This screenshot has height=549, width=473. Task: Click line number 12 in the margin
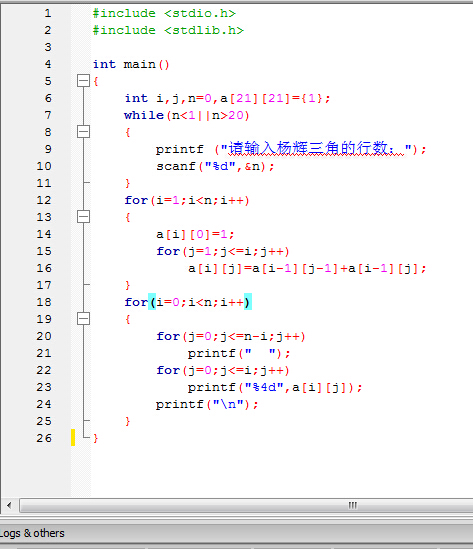pos(44,200)
